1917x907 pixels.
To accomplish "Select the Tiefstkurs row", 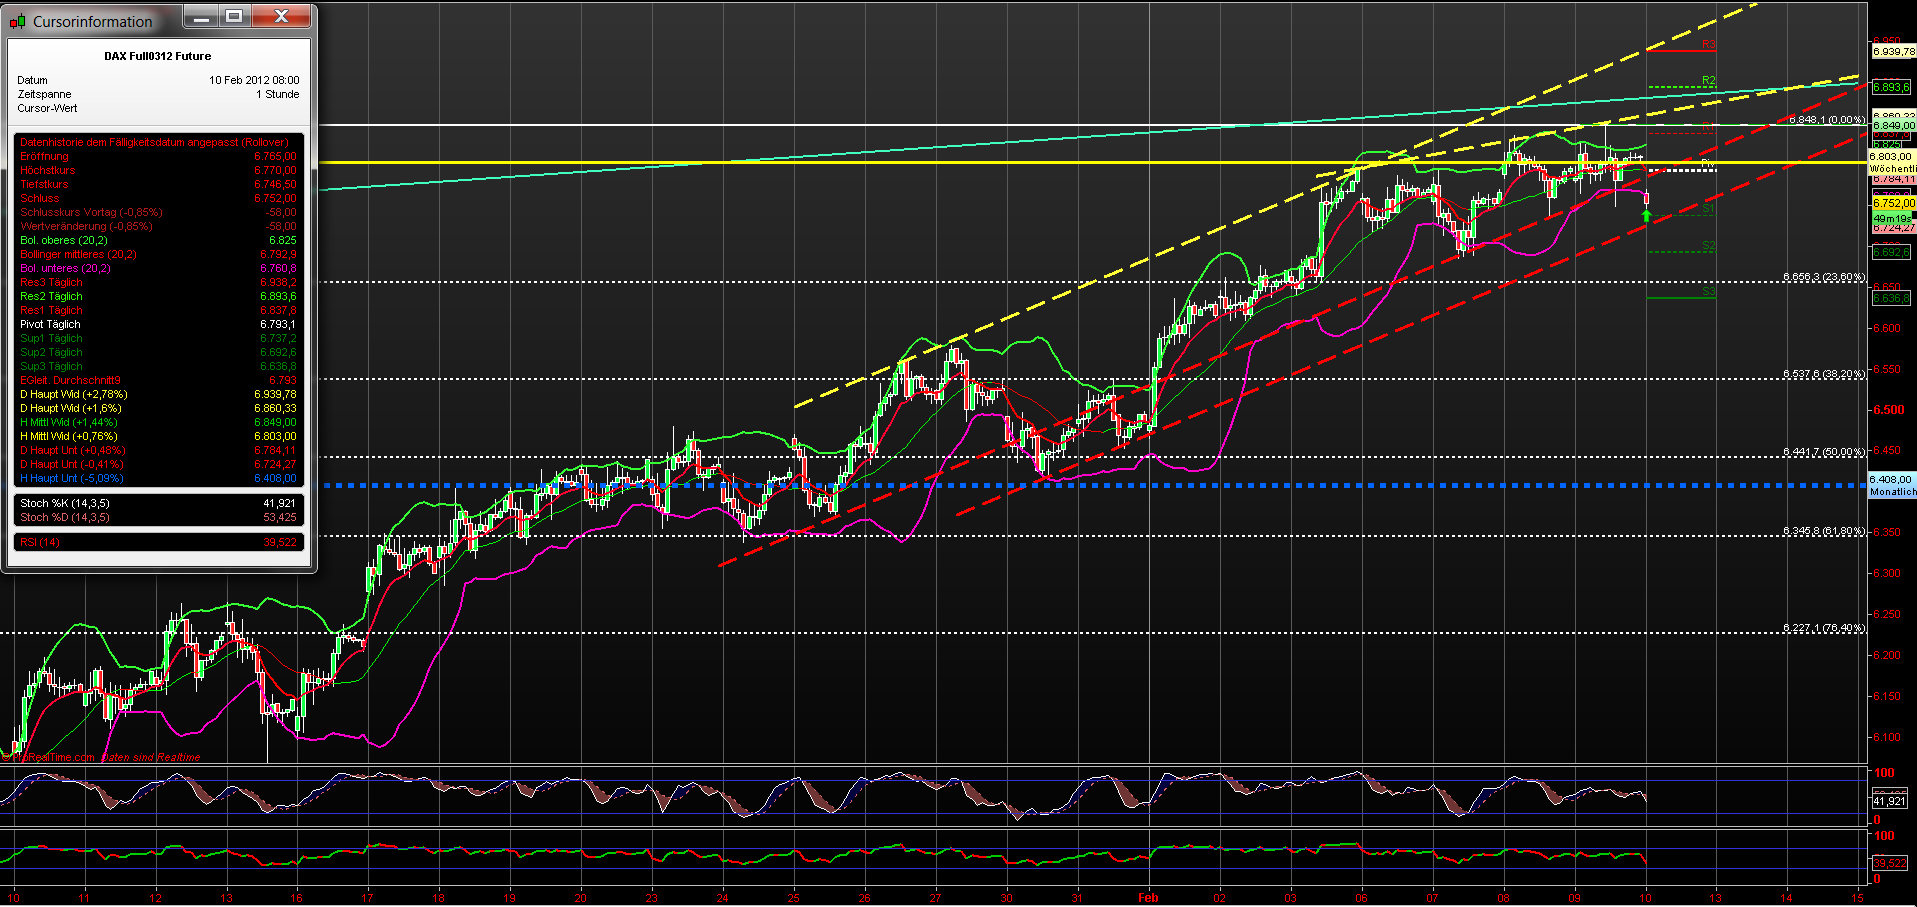I will pyautogui.click(x=158, y=184).
